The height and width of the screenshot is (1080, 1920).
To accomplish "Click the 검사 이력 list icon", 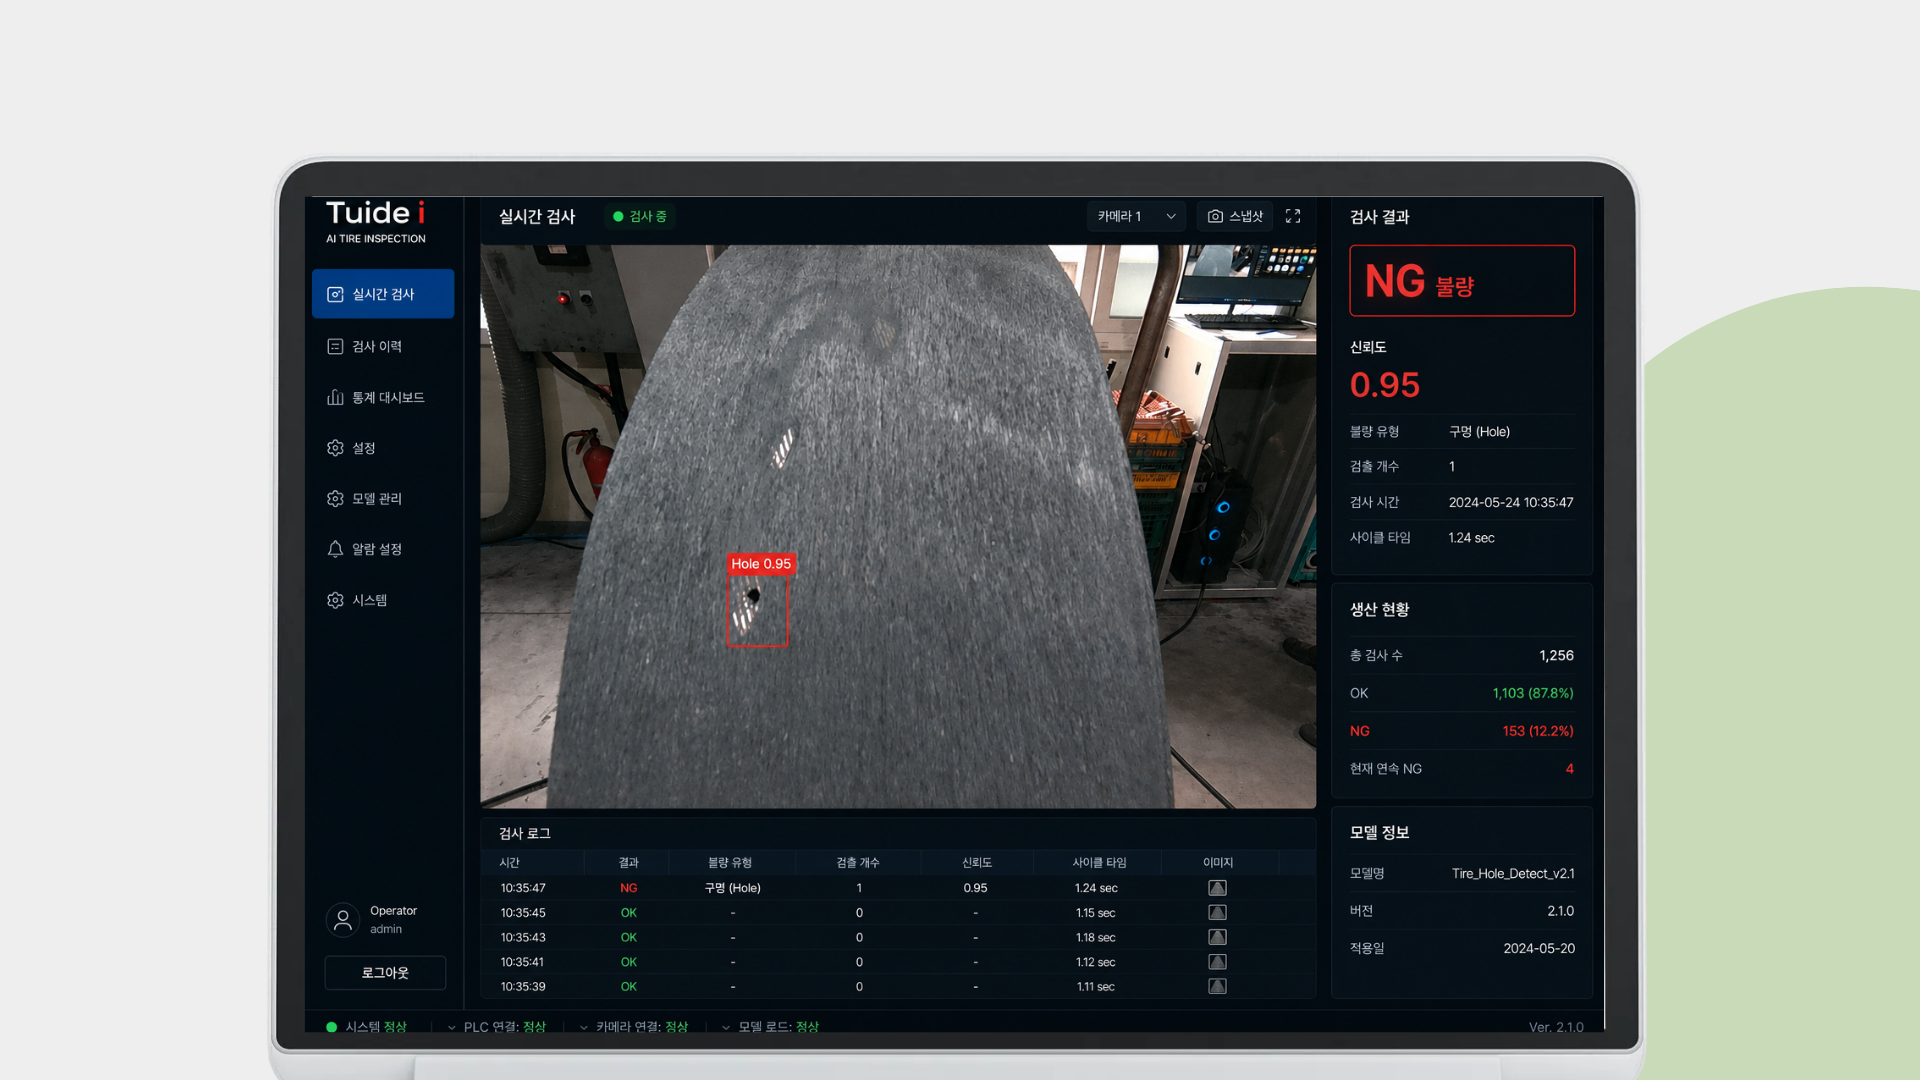I will tap(335, 346).
